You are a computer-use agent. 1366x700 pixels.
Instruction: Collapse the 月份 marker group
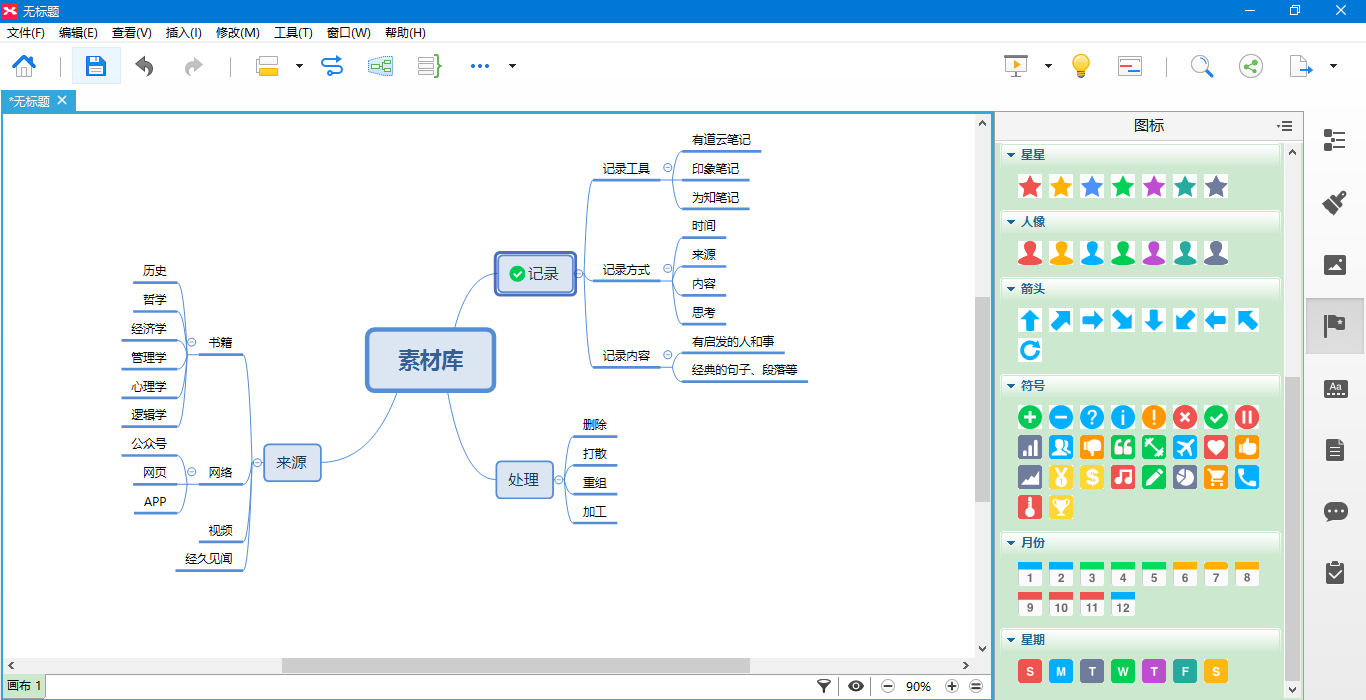1011,543
